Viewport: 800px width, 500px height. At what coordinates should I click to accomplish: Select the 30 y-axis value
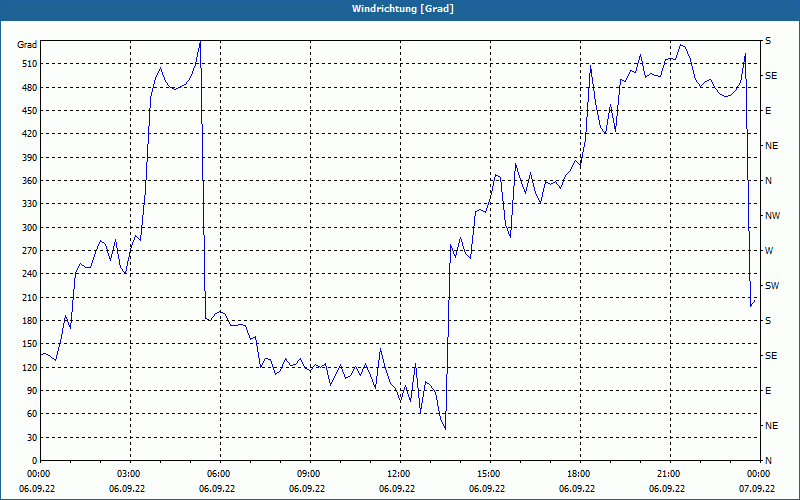[32, 438]
